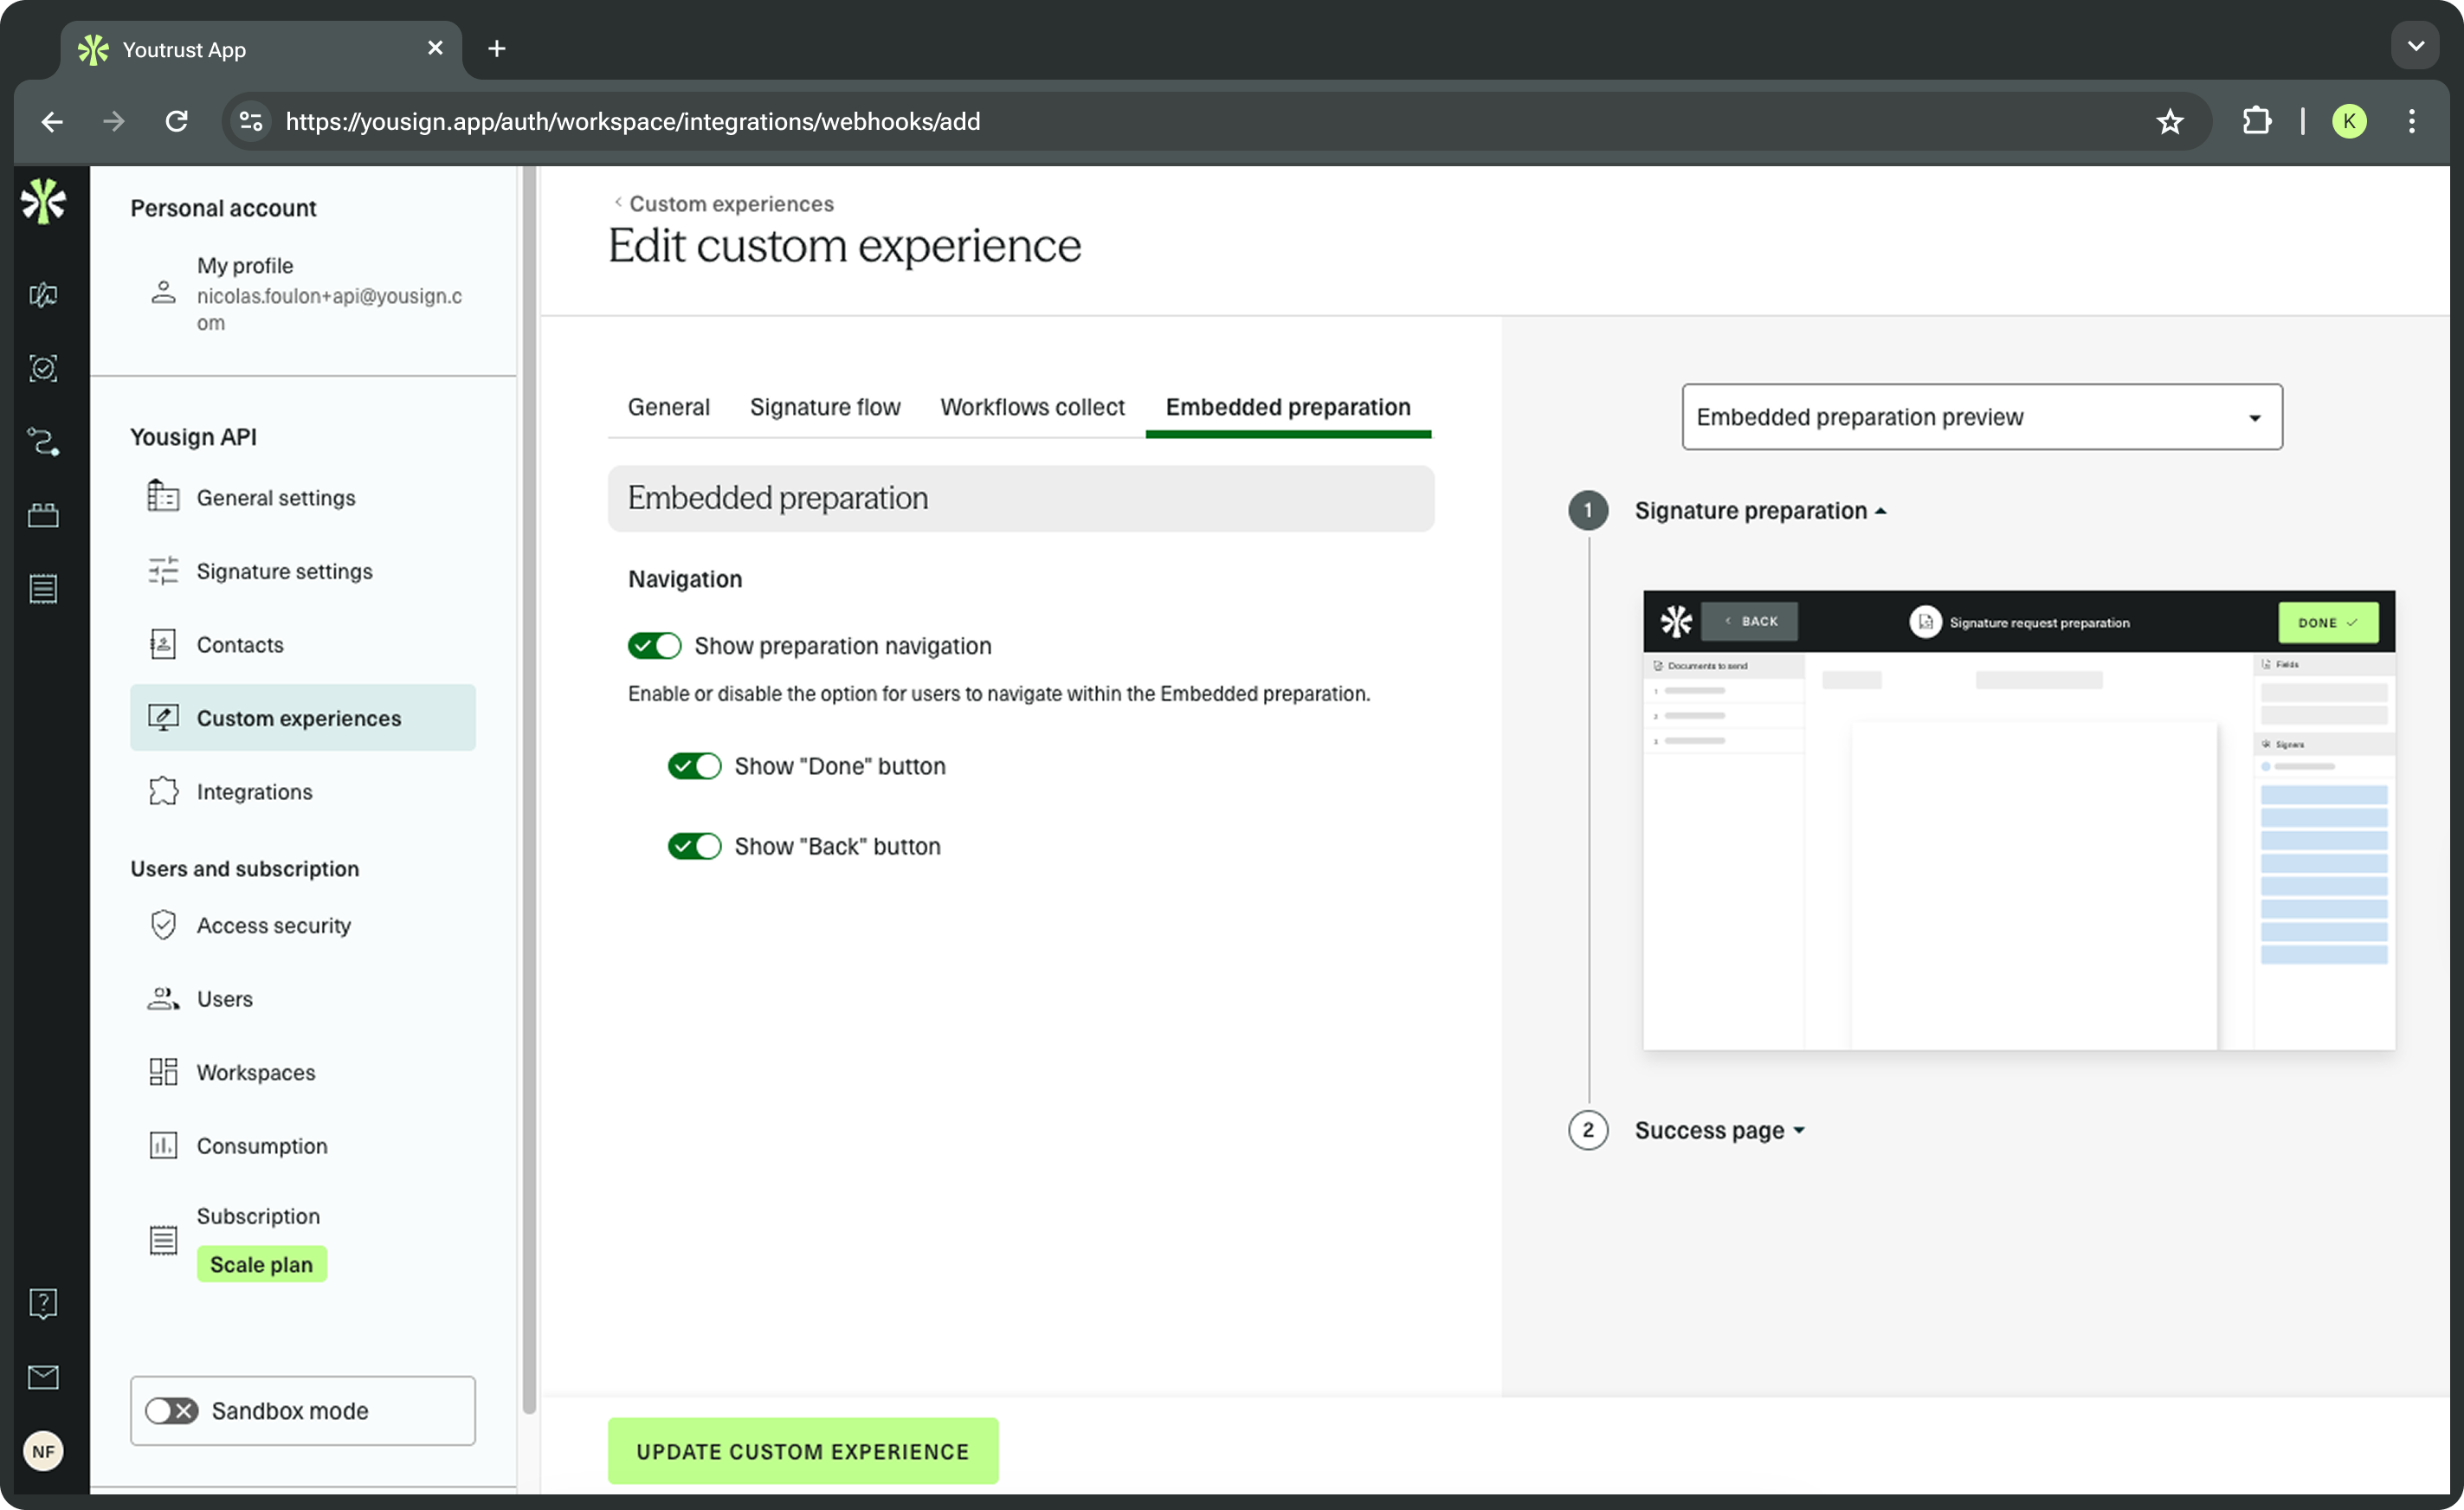The image size is (2464, 1510).
Task: Click the Youtrust App tab title
Action: pos(184,49)
